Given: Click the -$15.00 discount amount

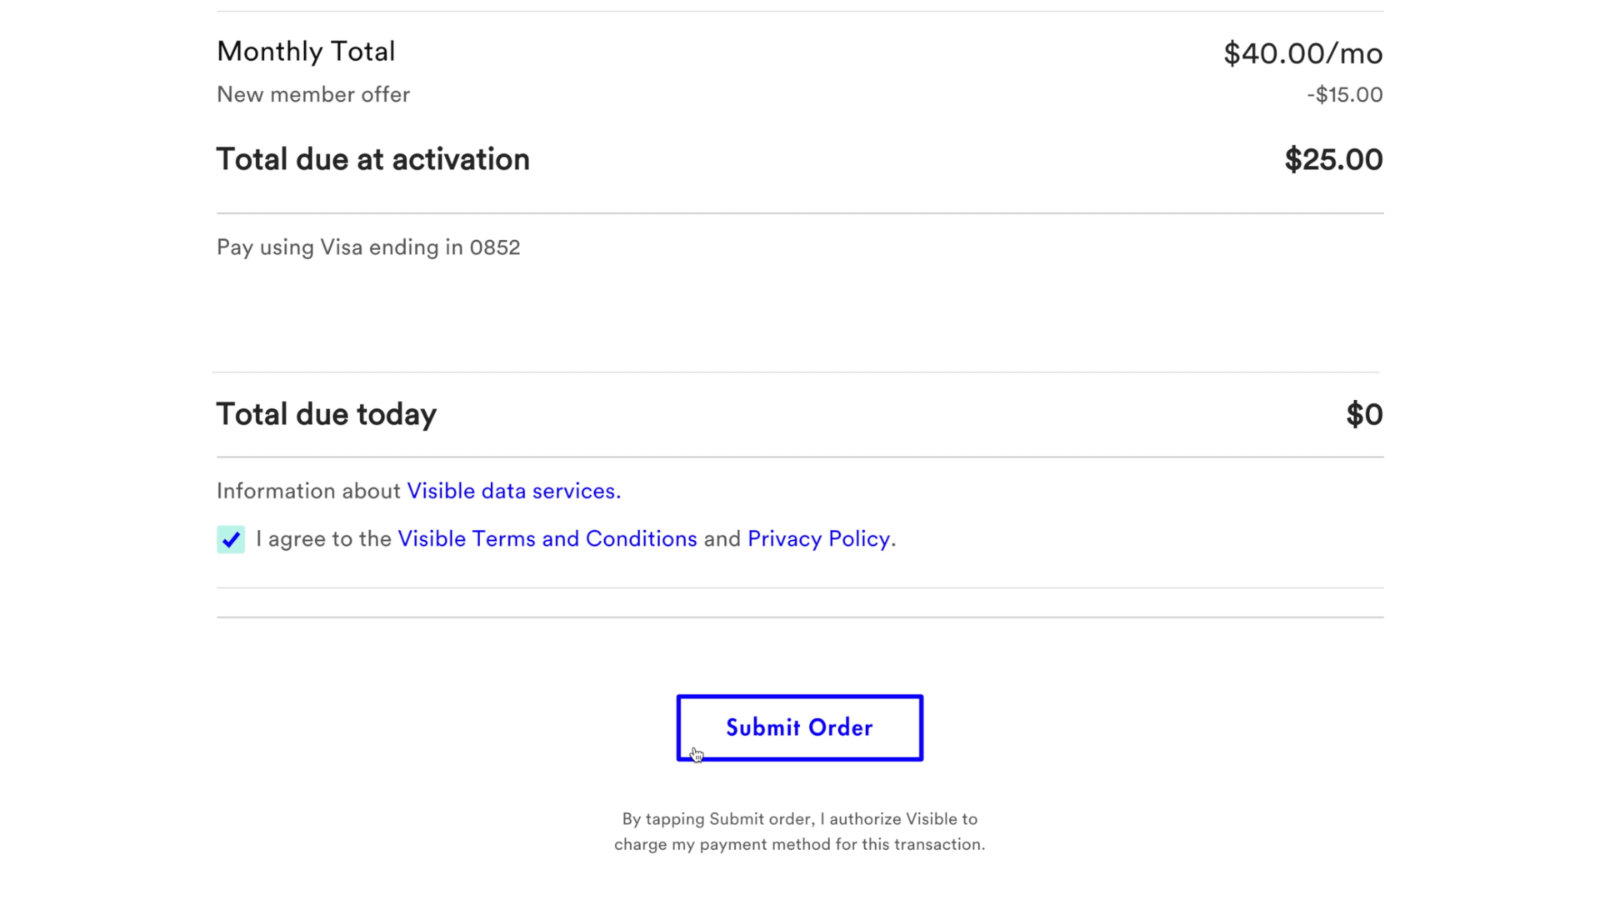Looking at the screenshot, I should tap(1345, 94).
